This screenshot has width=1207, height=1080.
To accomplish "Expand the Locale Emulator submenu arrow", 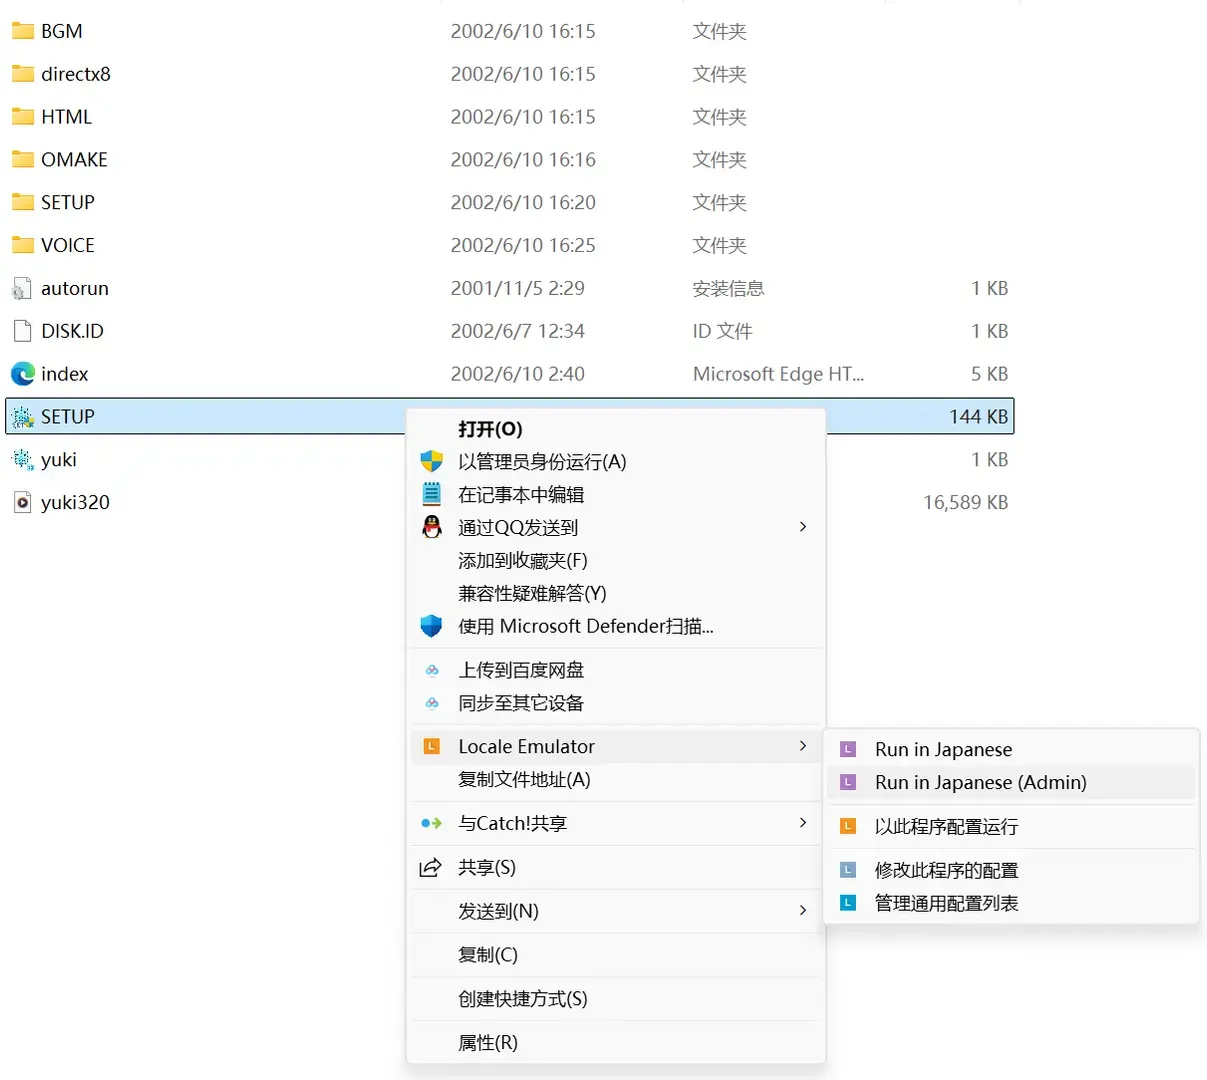I will tap(802, 746).
